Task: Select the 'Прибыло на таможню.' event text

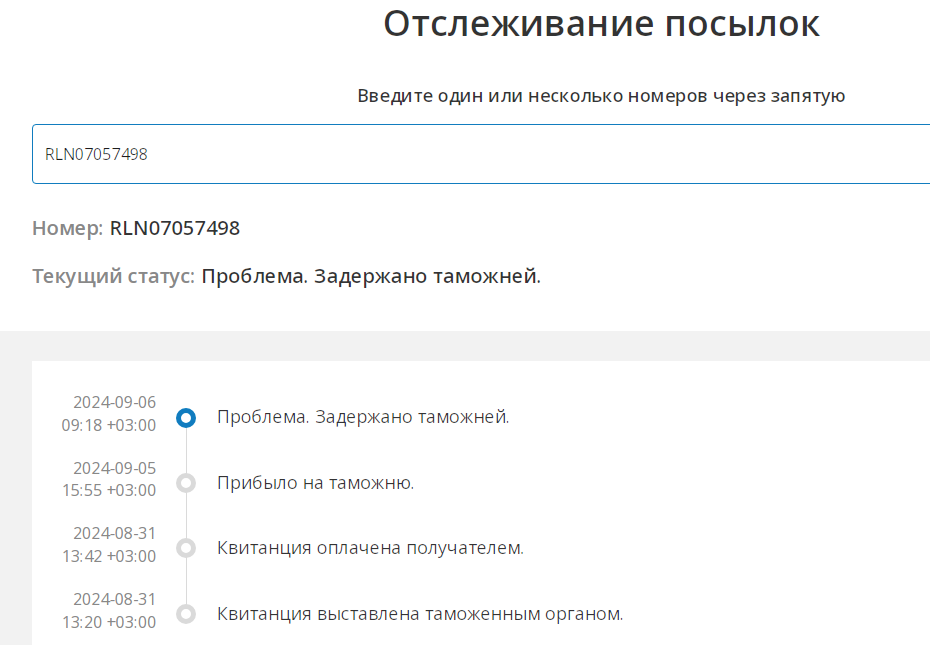Action: pos(315,483)
